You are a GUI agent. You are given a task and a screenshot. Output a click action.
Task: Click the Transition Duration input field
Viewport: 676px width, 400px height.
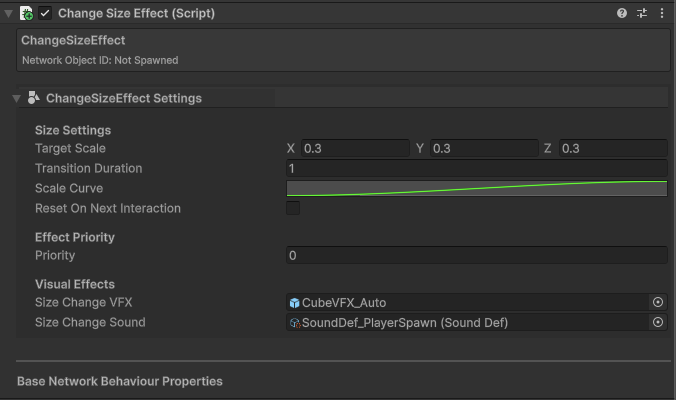click(x=476, y=168)
